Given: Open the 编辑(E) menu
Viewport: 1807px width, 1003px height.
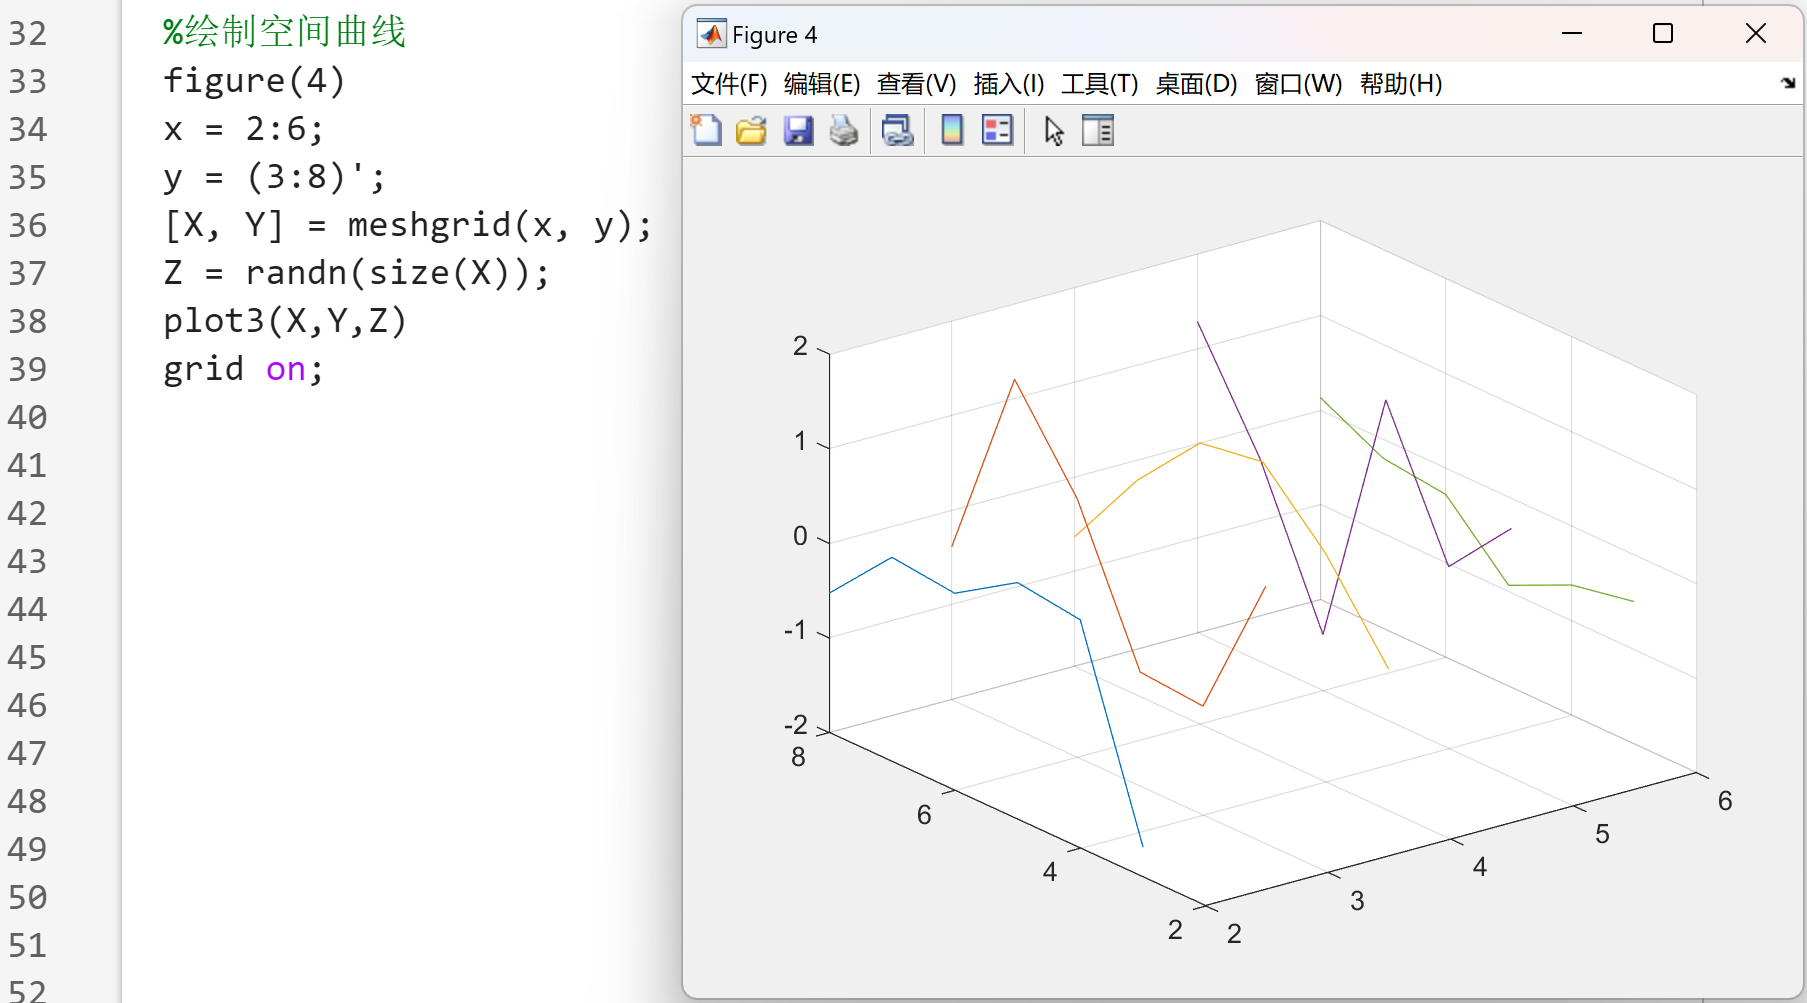Looking at the screenshot, I should pos(822,84).
